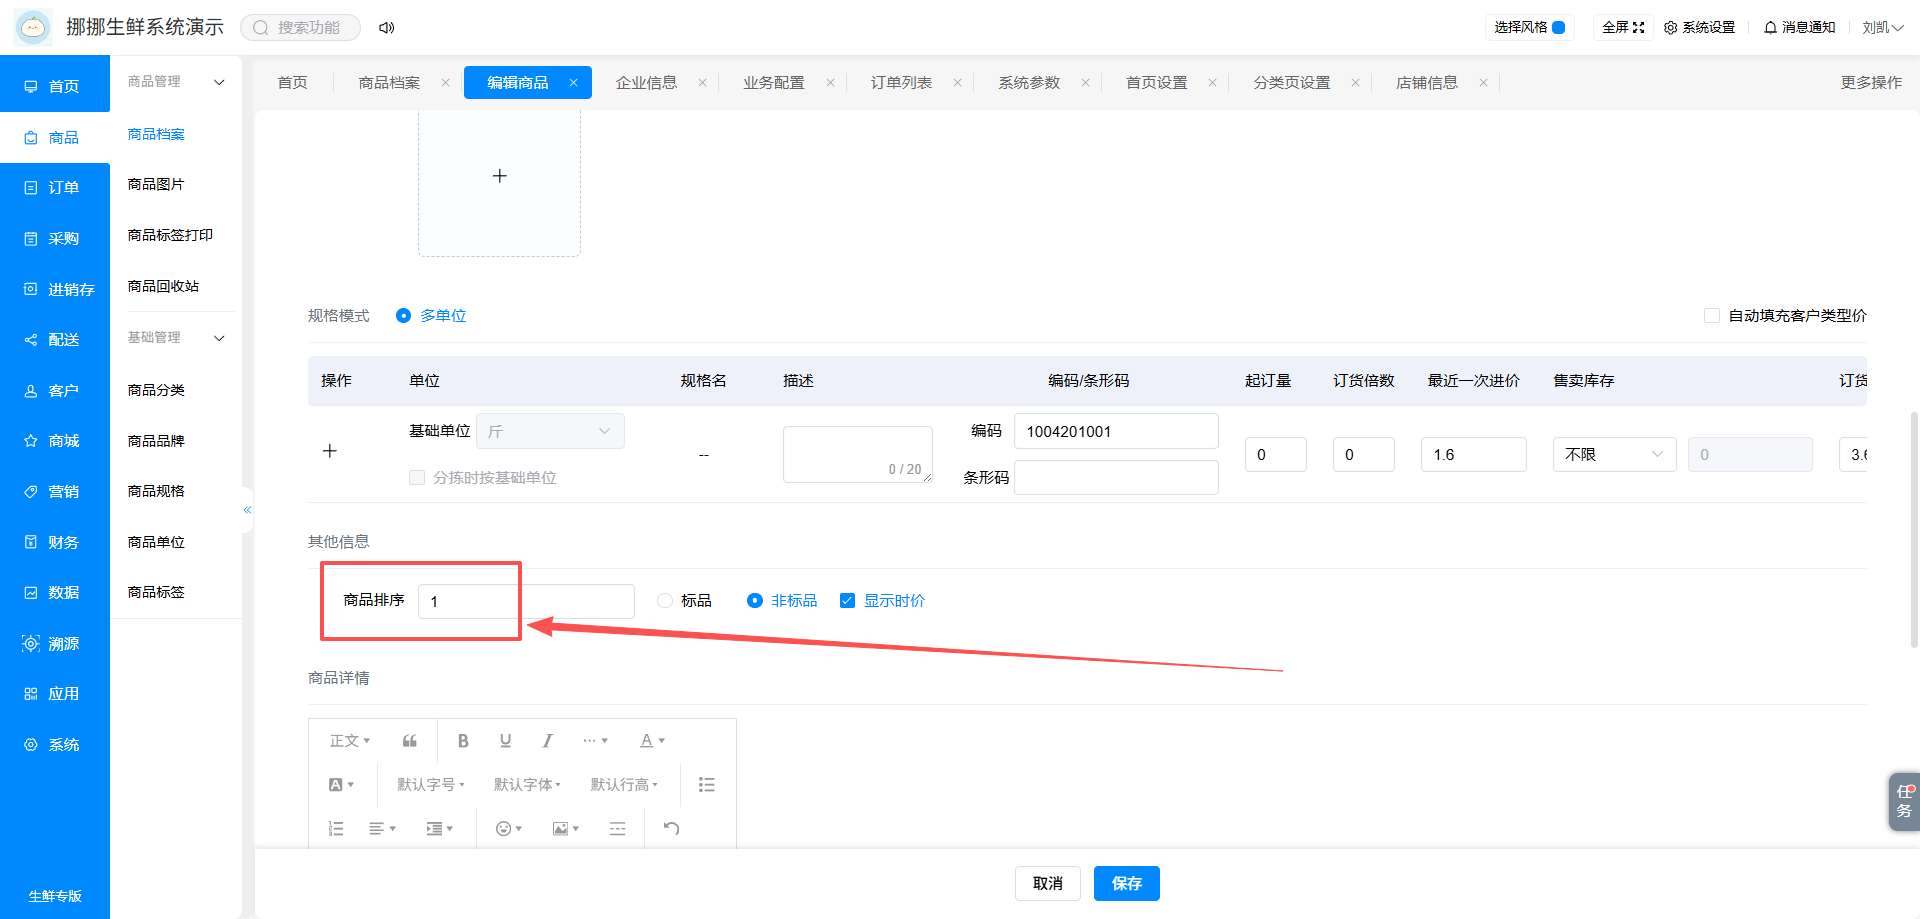Click the 商品排序 input field
This screenshot has height=919, width=1920.
pos(526,601)
